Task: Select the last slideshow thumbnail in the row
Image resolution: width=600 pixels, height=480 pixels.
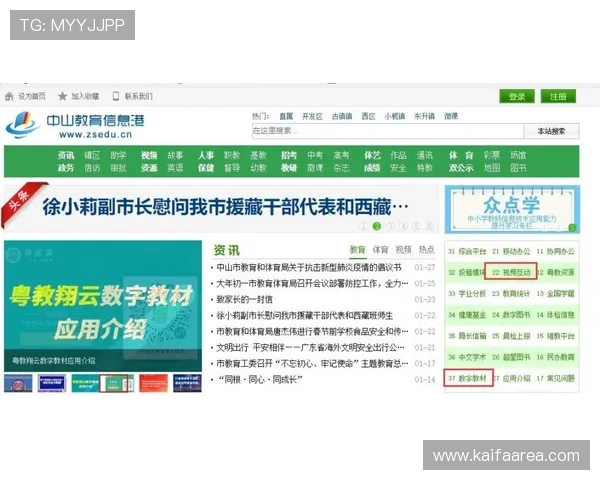Action: [187, 383]
